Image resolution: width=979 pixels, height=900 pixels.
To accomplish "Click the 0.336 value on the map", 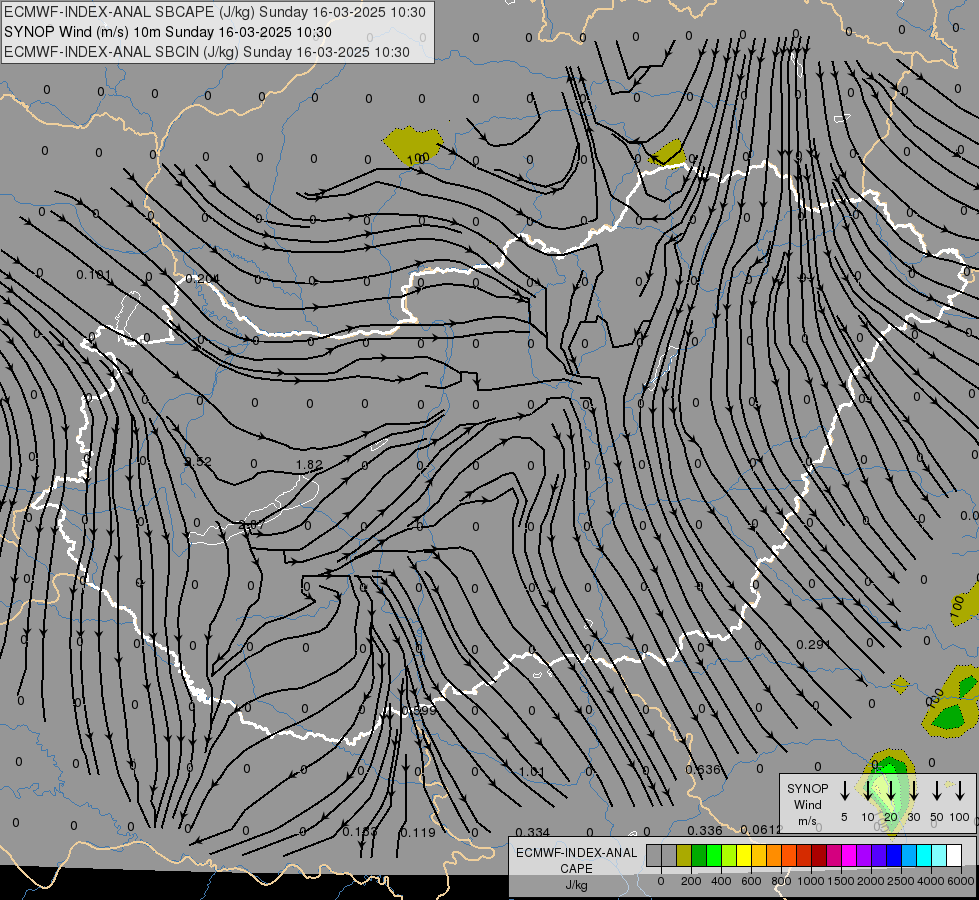I will (705, 830).
